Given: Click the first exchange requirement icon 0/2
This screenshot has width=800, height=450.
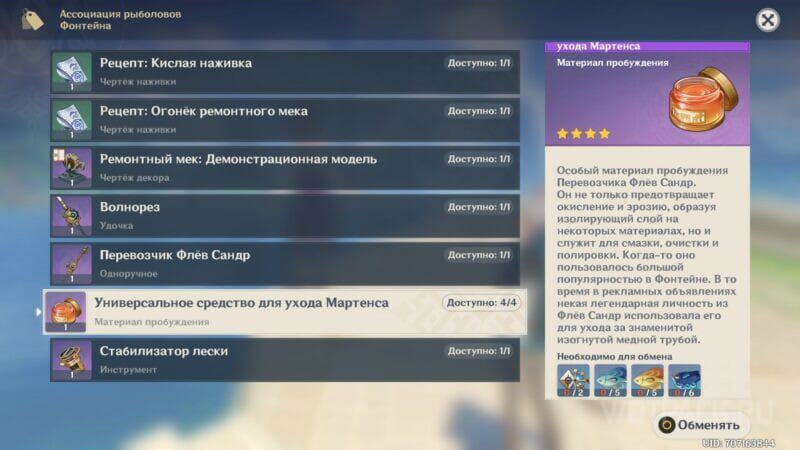Looking at the screenshot, I should [573, 380].
